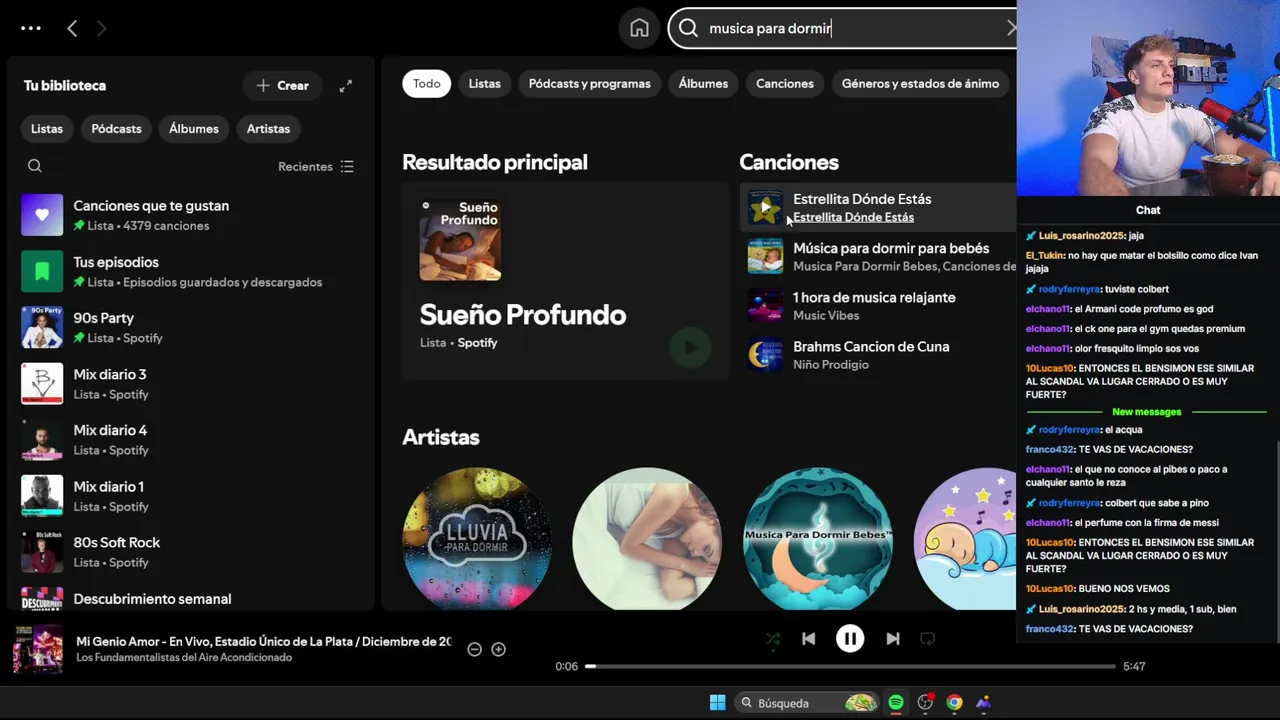Open Descubrimiento semanal playlist
This screenshot has width=1280, height=720.
click(190, 598)
